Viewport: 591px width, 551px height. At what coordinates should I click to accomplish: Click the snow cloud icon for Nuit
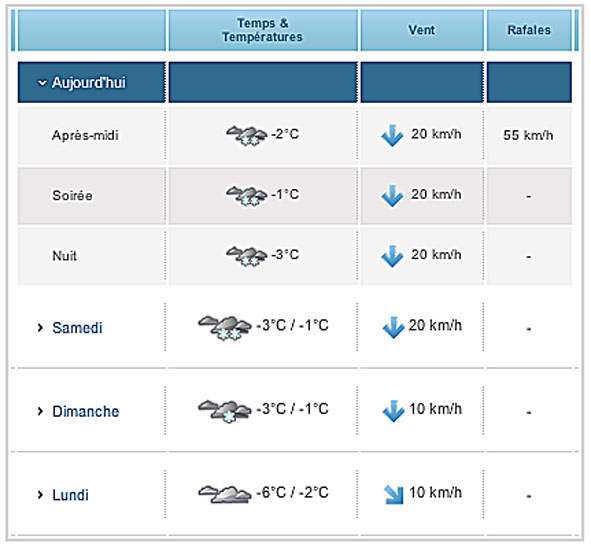[x=247, y=256]
